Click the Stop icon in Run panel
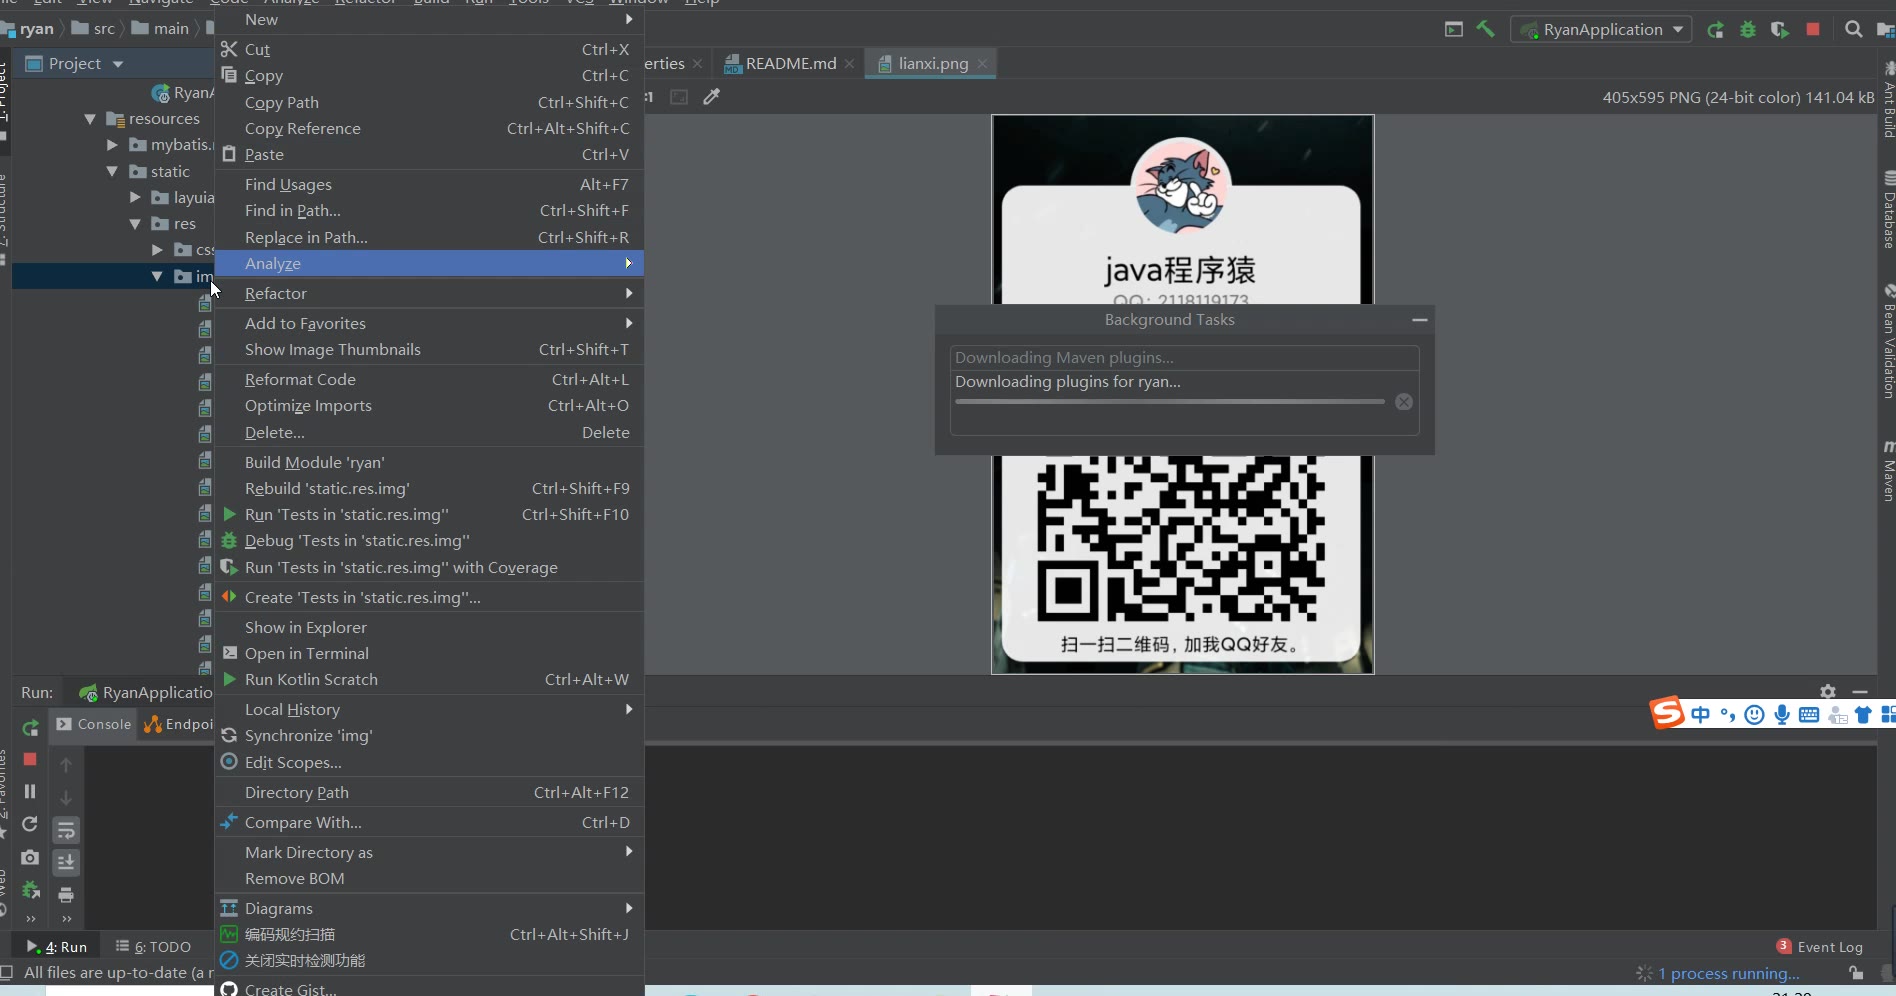 (30, 759)
